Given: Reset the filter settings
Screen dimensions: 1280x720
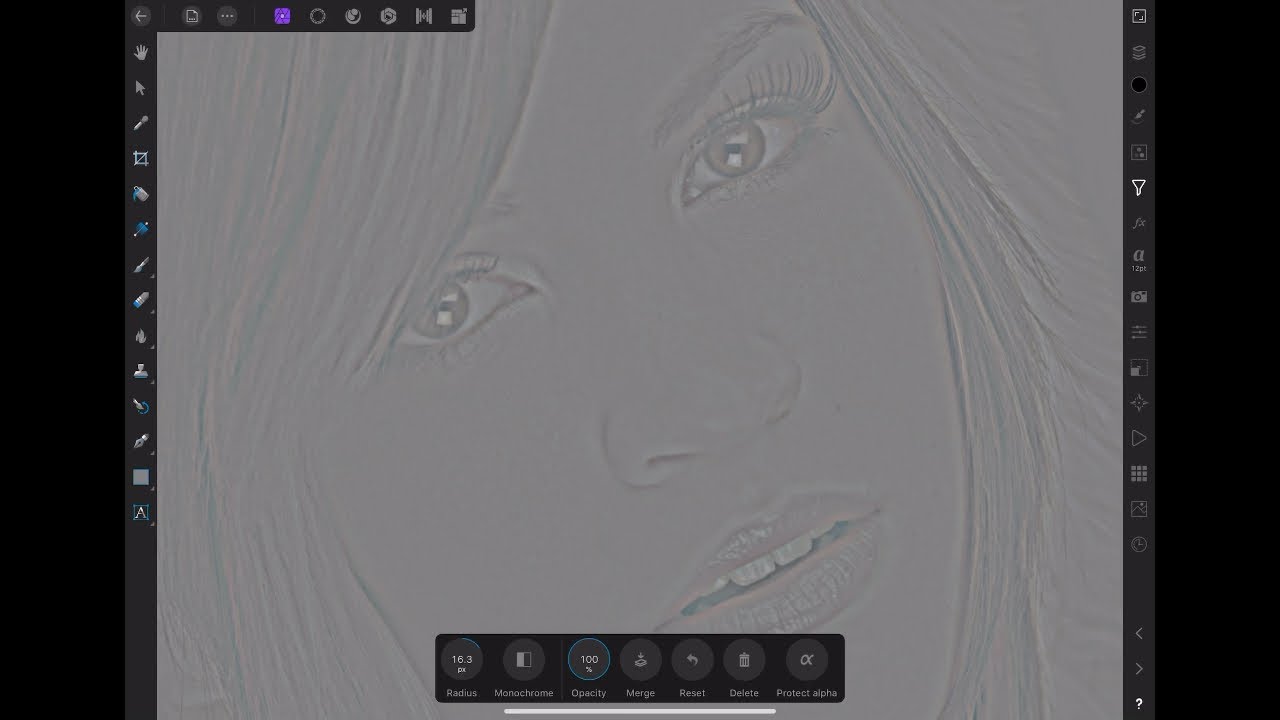Looking at the screenshot, I should [692, 660].
